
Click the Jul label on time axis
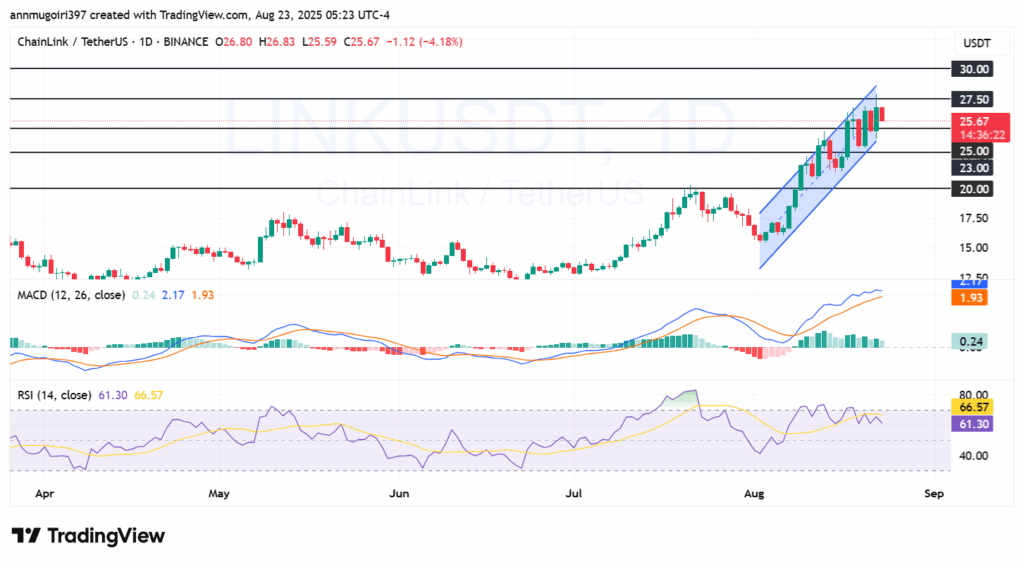tap(573, 494)
